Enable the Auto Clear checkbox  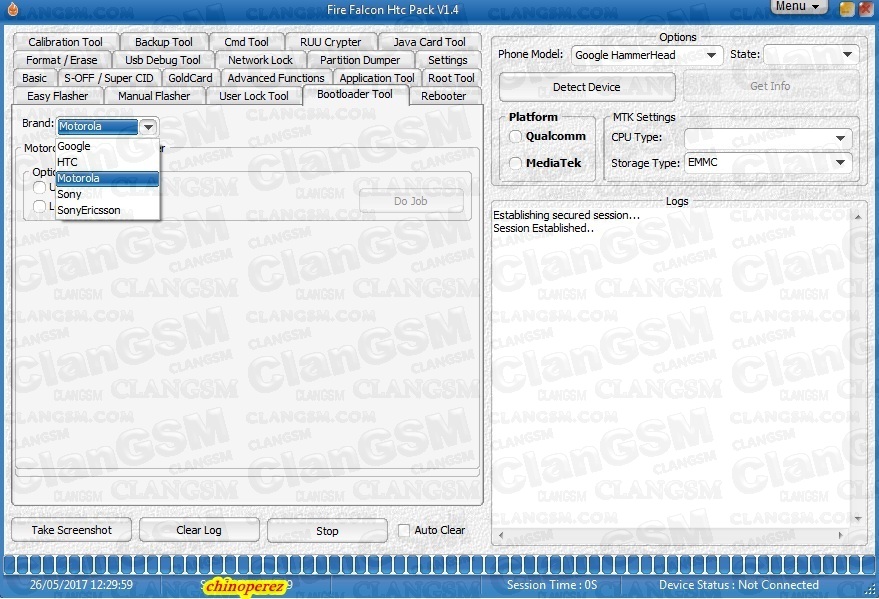click(404, 530)
